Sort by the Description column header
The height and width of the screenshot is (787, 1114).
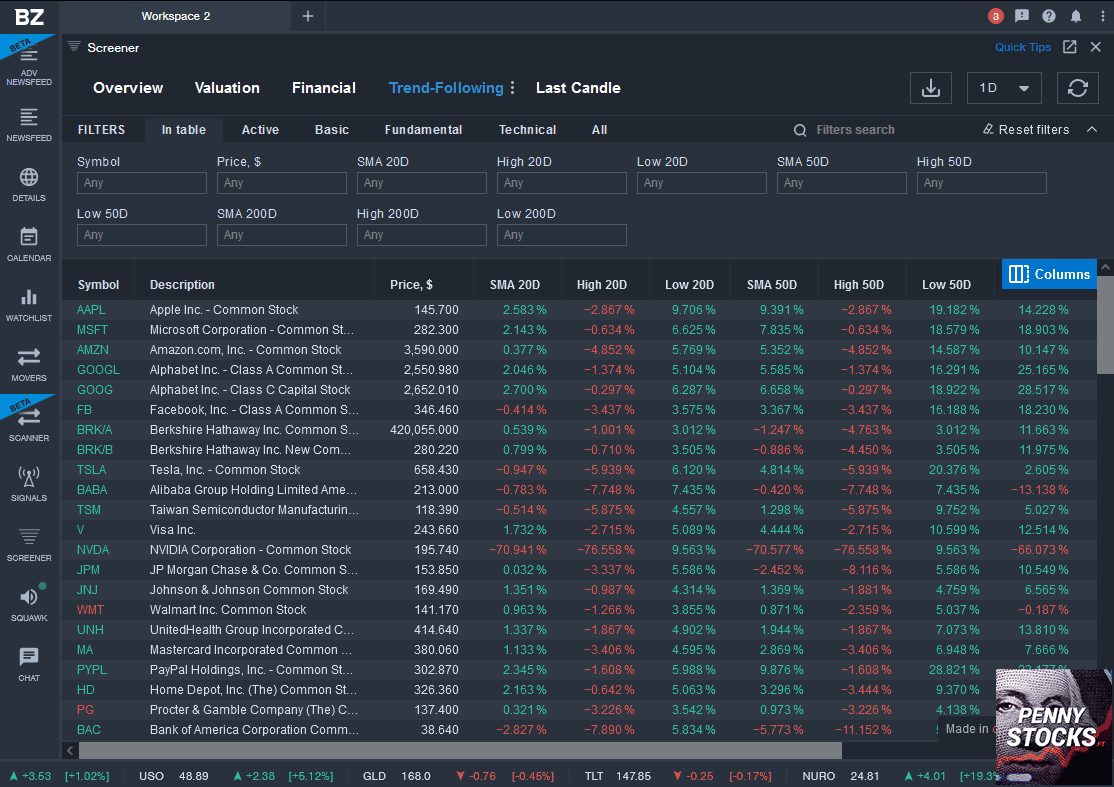182,285
